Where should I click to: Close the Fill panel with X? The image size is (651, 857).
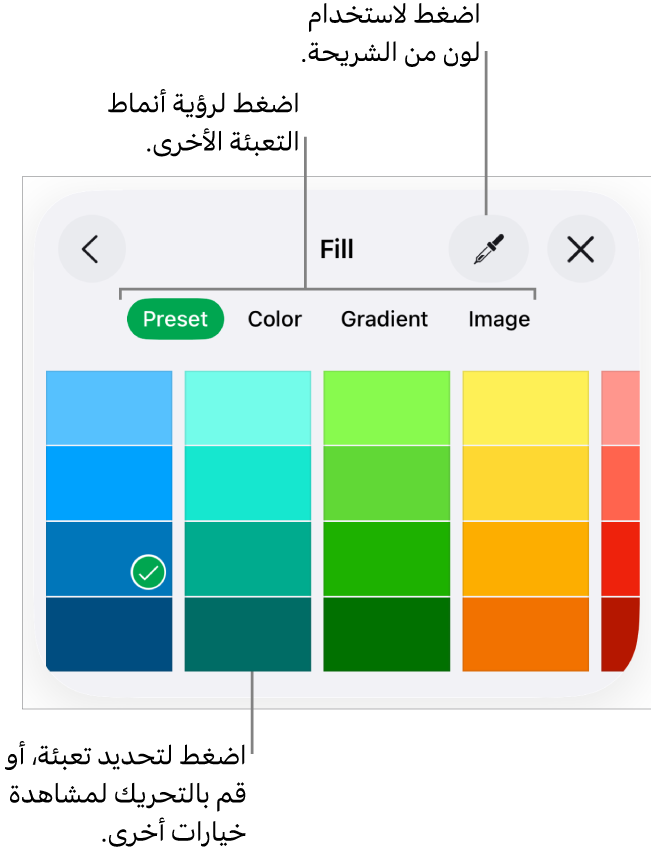click(x=580, y=249)
